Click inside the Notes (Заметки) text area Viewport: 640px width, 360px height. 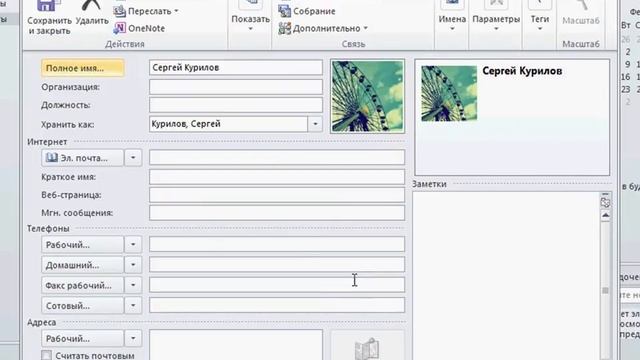(506, 276)
